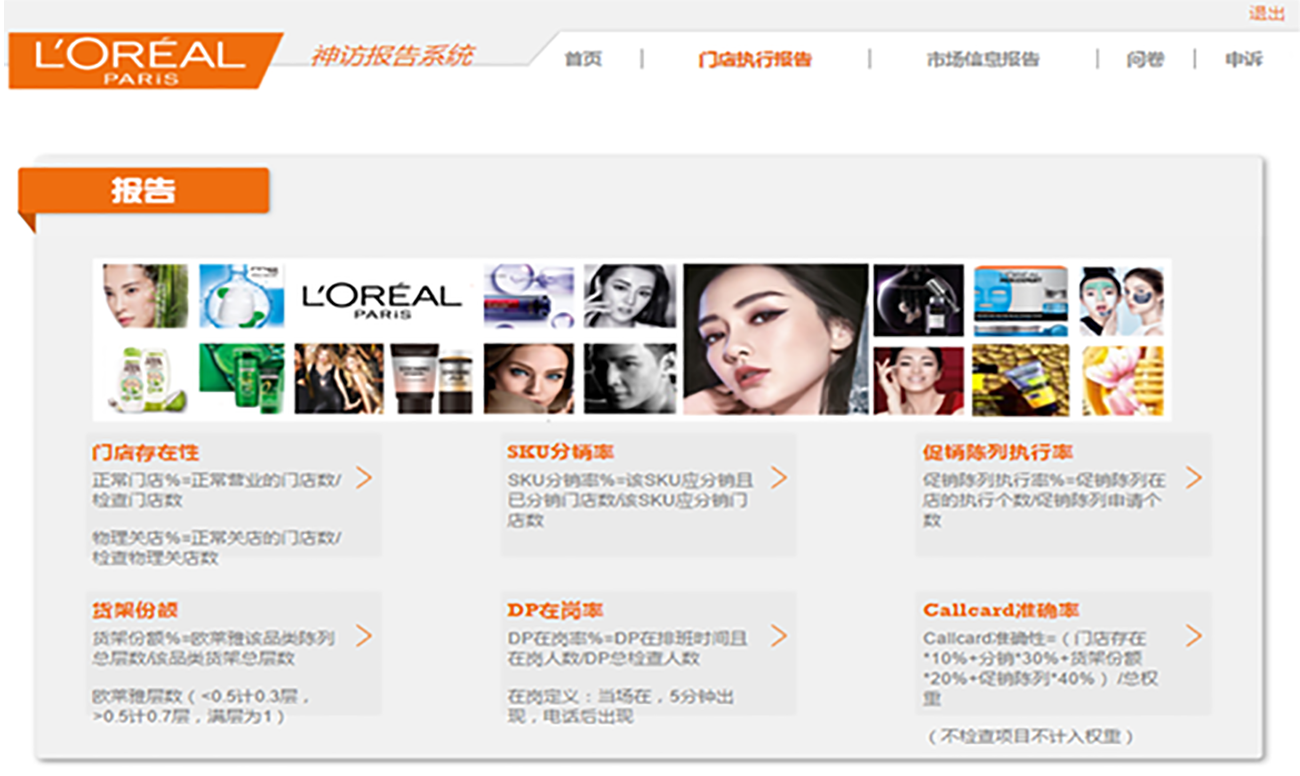Select the woman in red thumbnail

(x=918, y=381)
